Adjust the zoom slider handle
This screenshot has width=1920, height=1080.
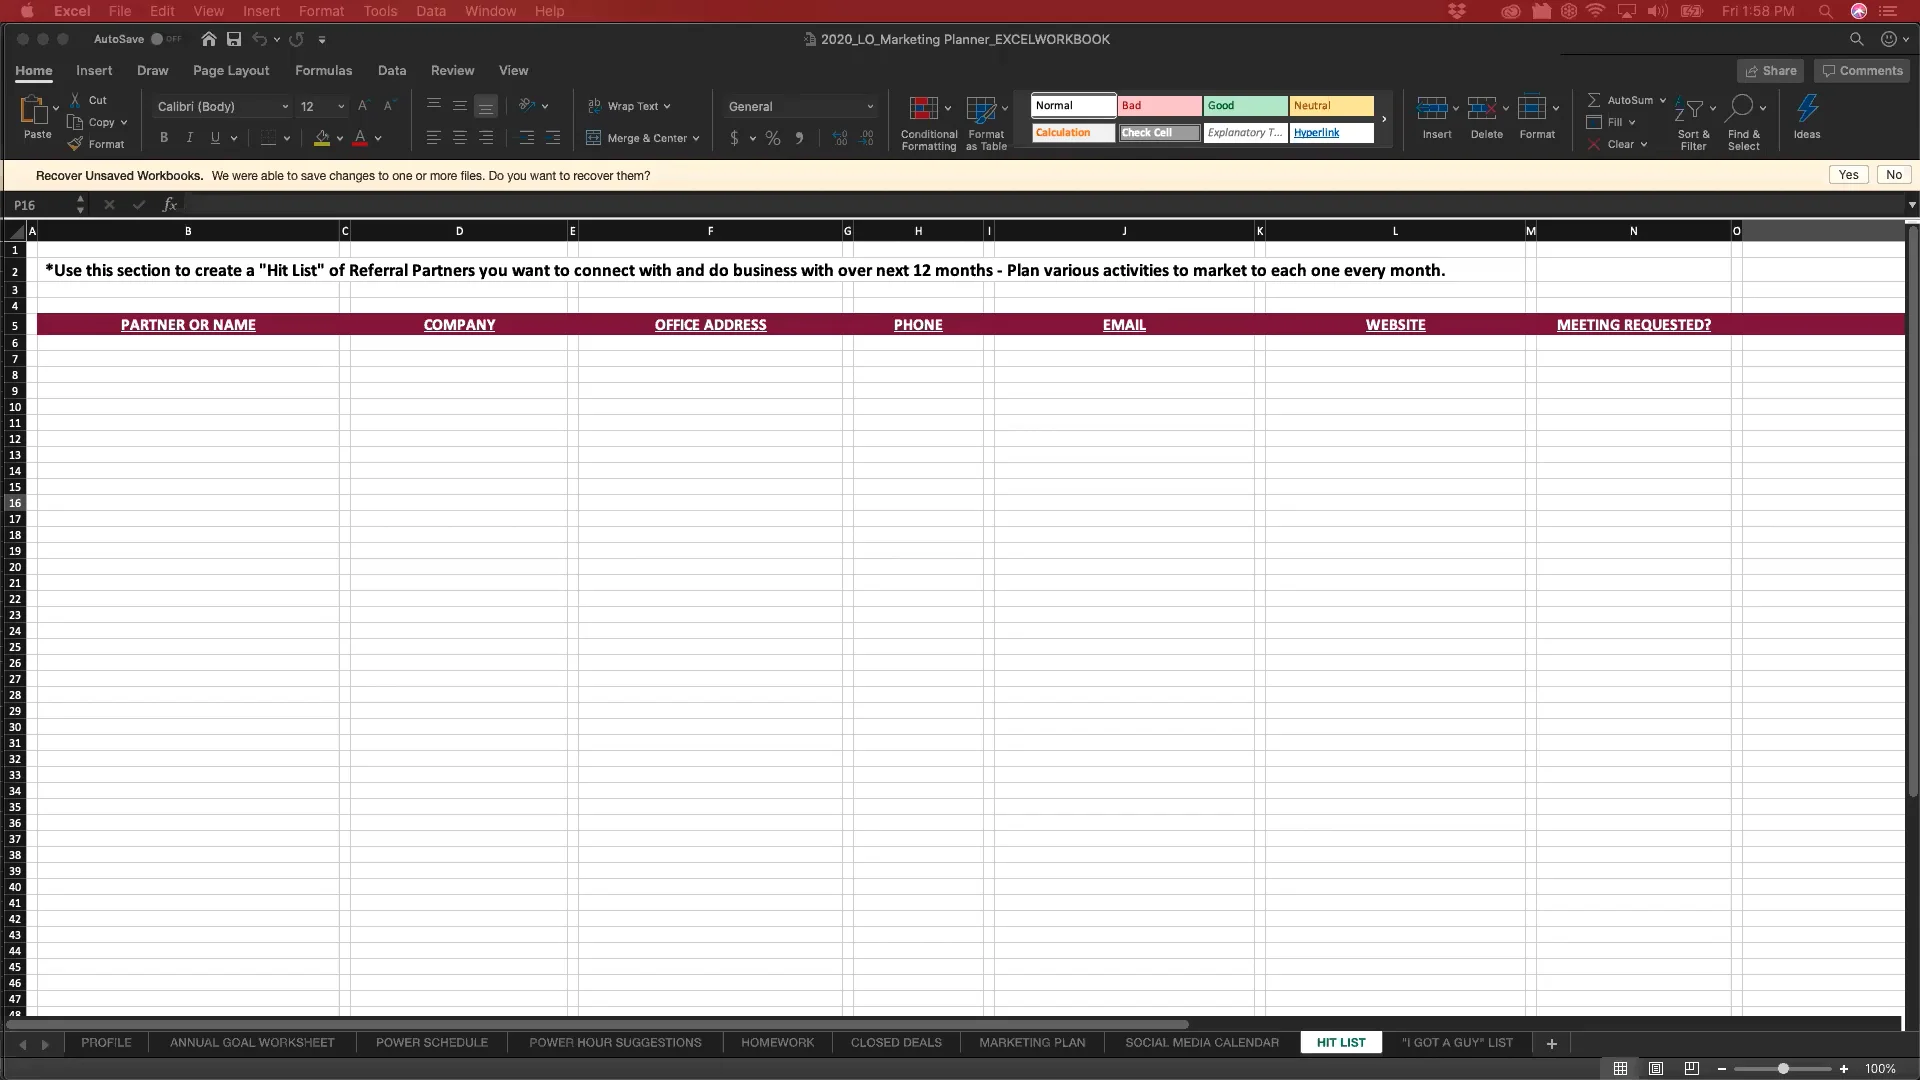[1783, 1069]
